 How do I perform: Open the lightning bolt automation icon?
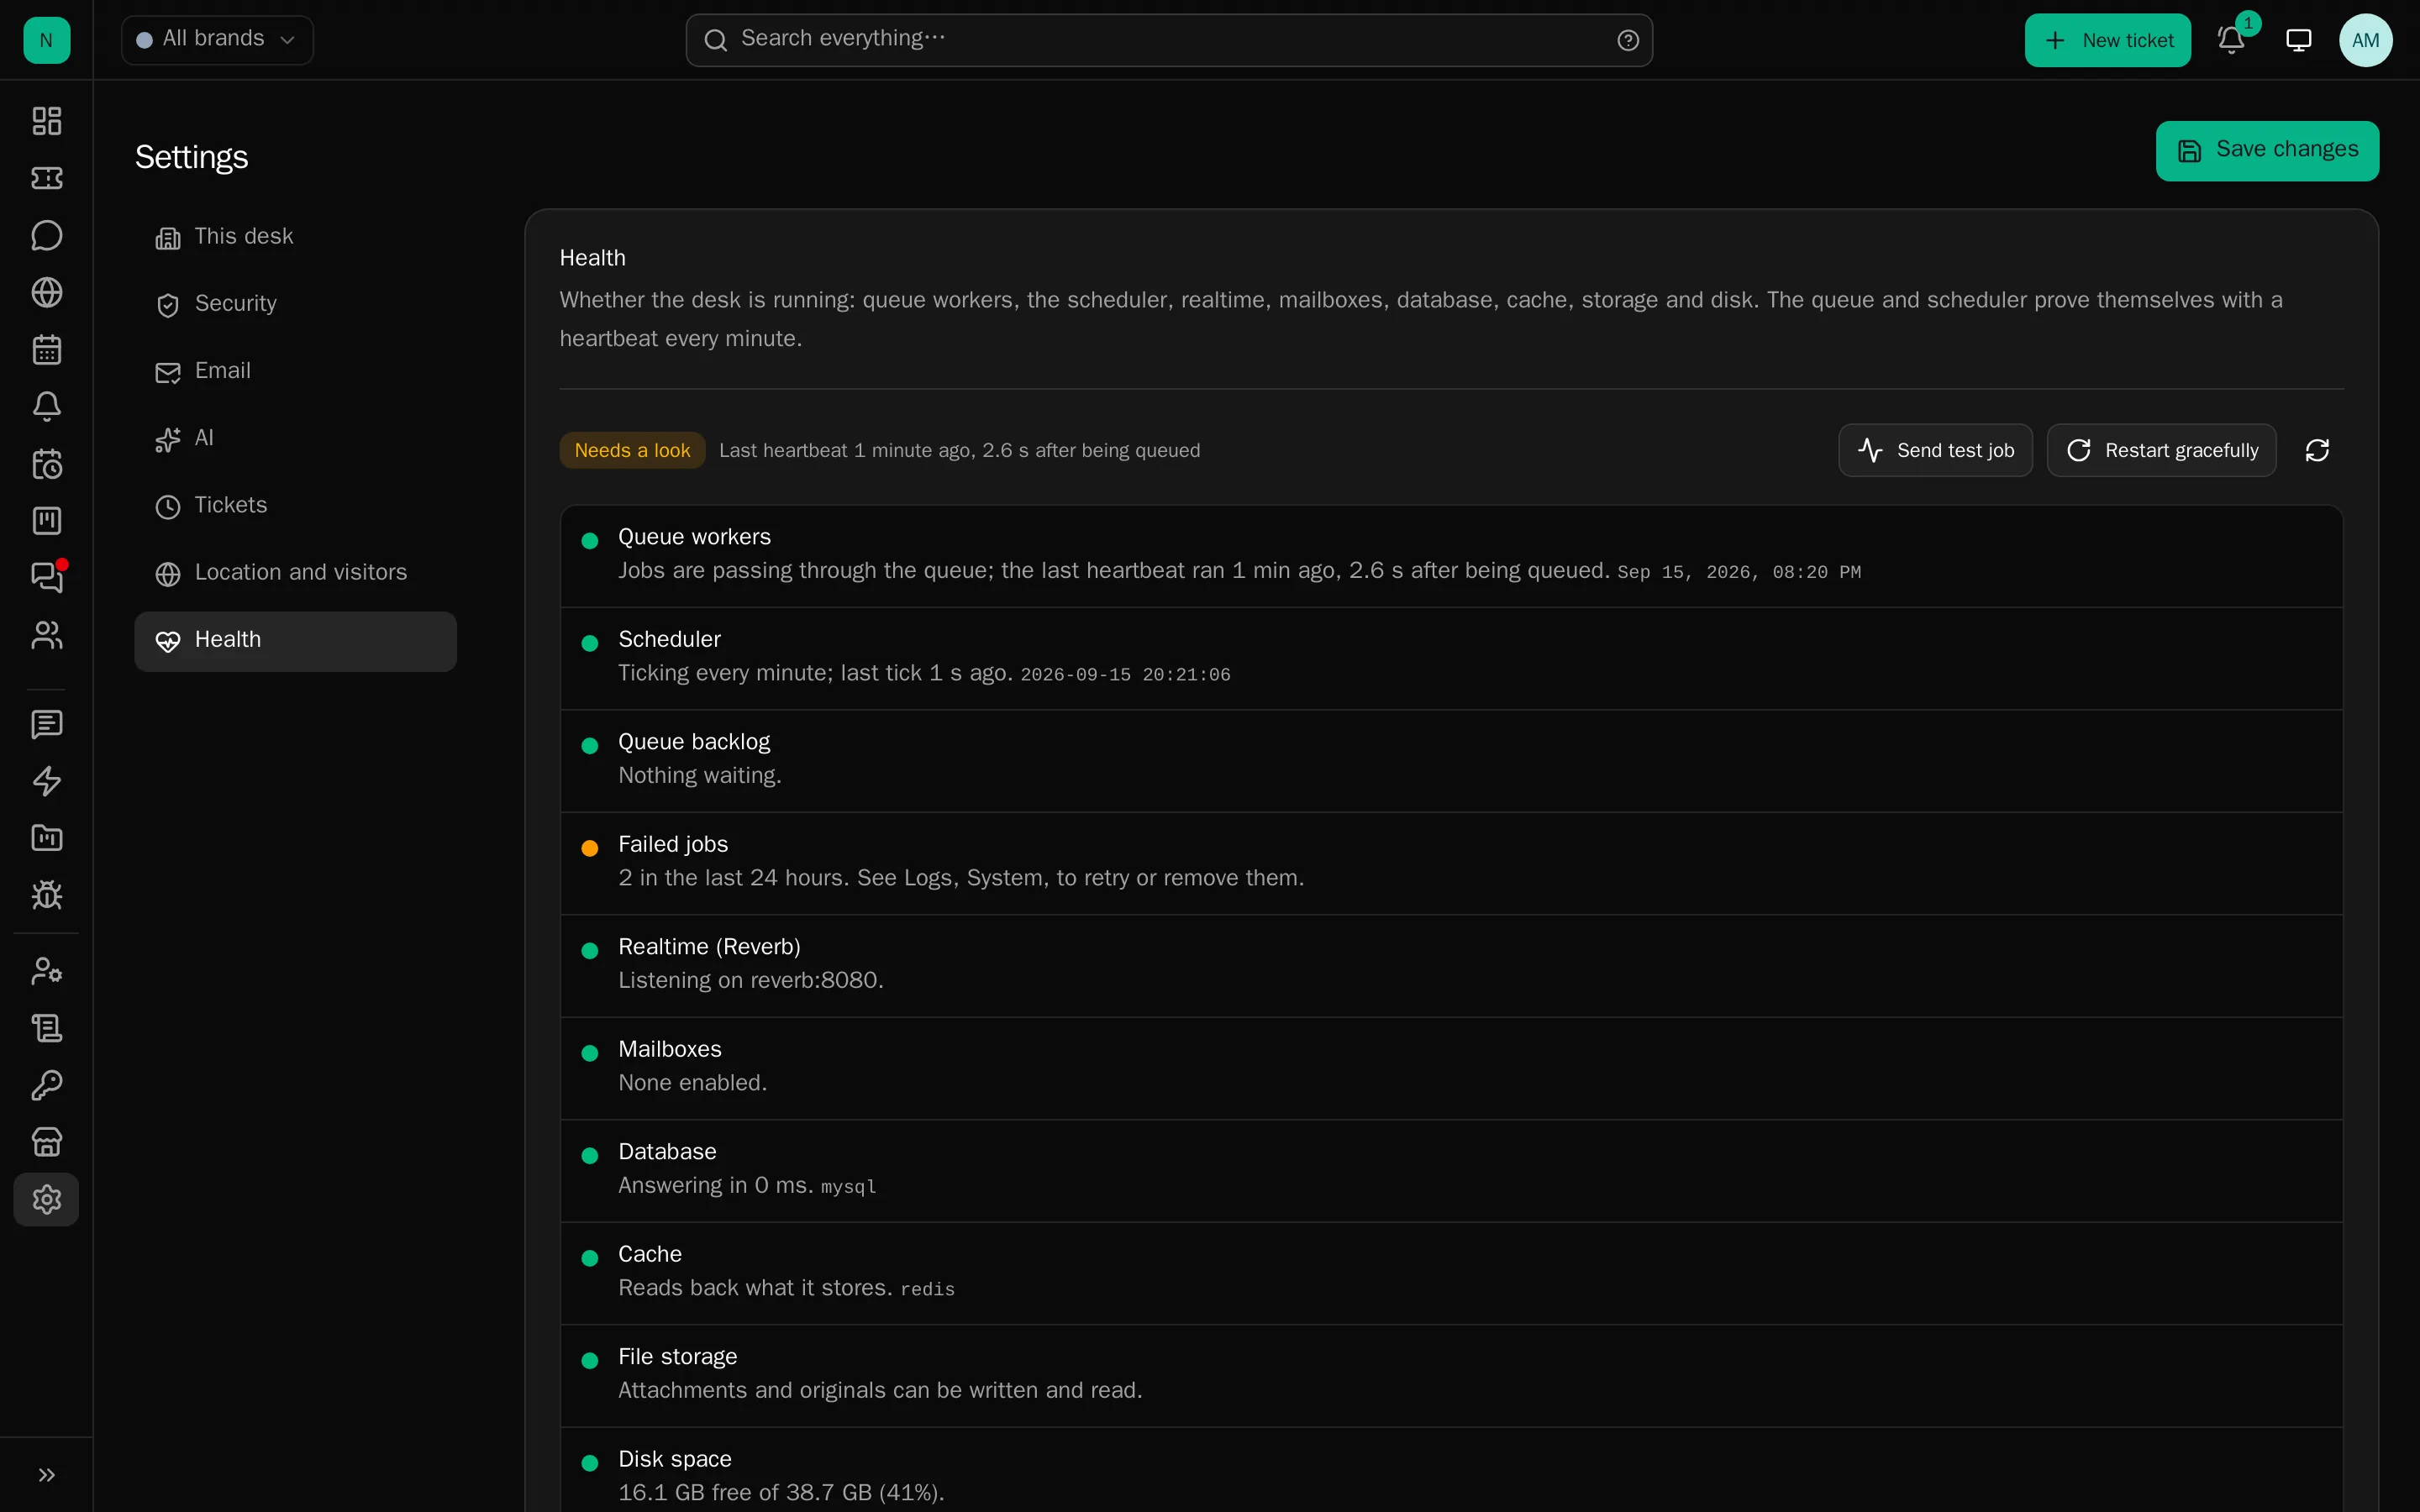pyautogui.click(x=47, y=781)
